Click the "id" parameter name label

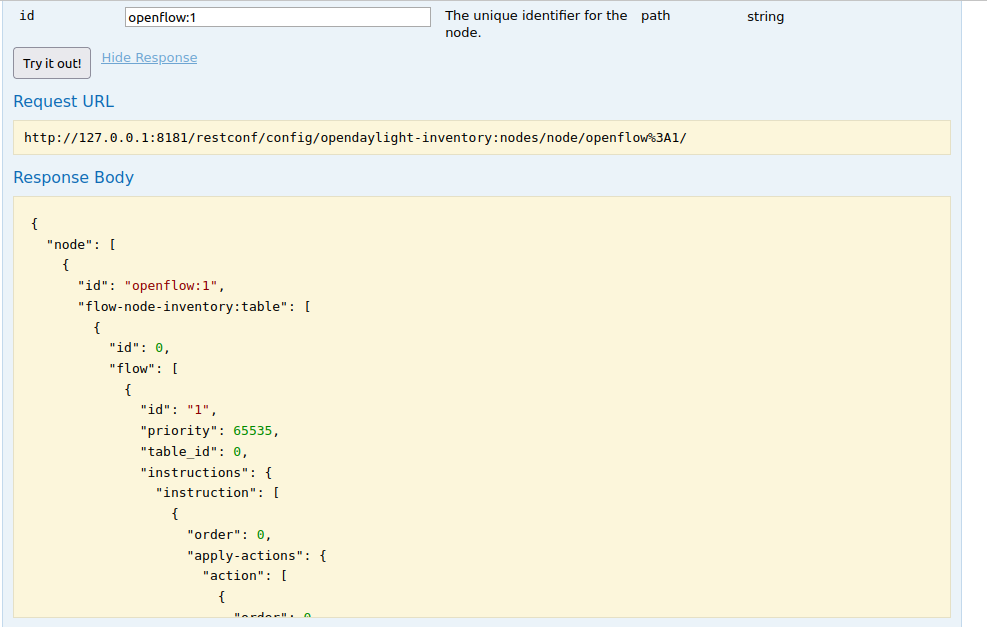(x=27, y=16)
